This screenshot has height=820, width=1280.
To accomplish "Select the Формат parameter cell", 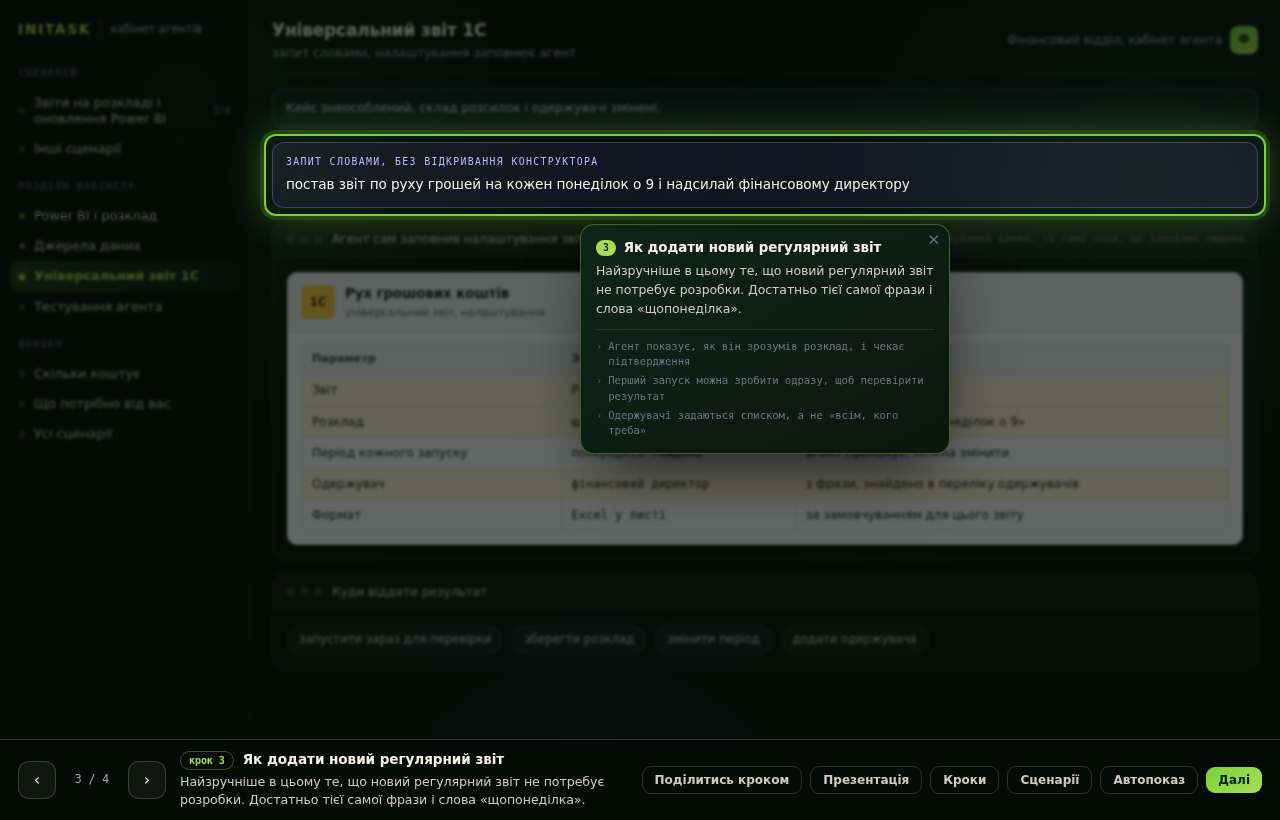I will 431,514.
